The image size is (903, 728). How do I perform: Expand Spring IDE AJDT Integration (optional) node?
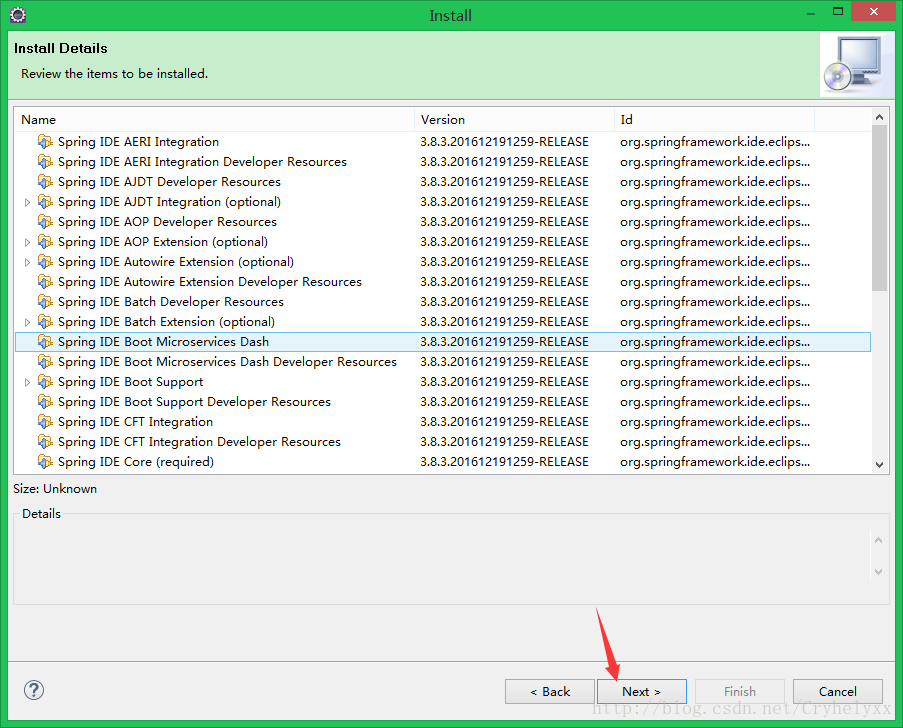click(x=27, y=202)
